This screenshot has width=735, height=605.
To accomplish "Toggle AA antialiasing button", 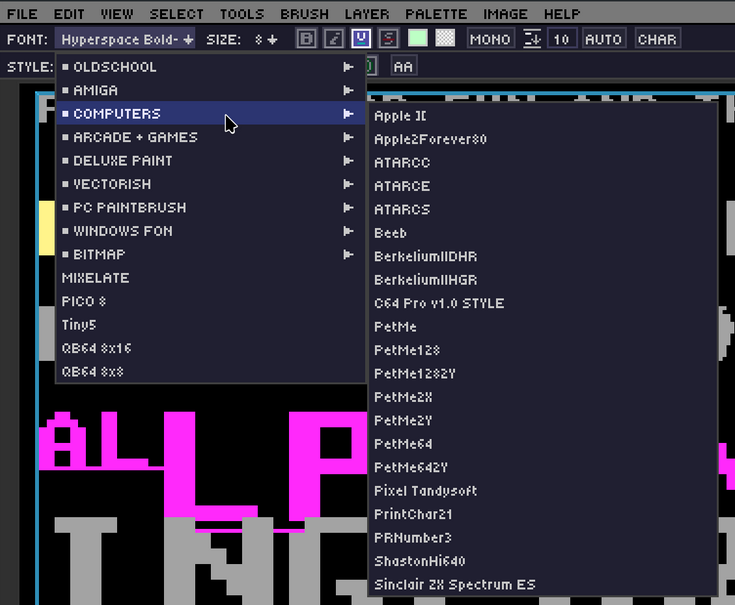I will [403, 67].
